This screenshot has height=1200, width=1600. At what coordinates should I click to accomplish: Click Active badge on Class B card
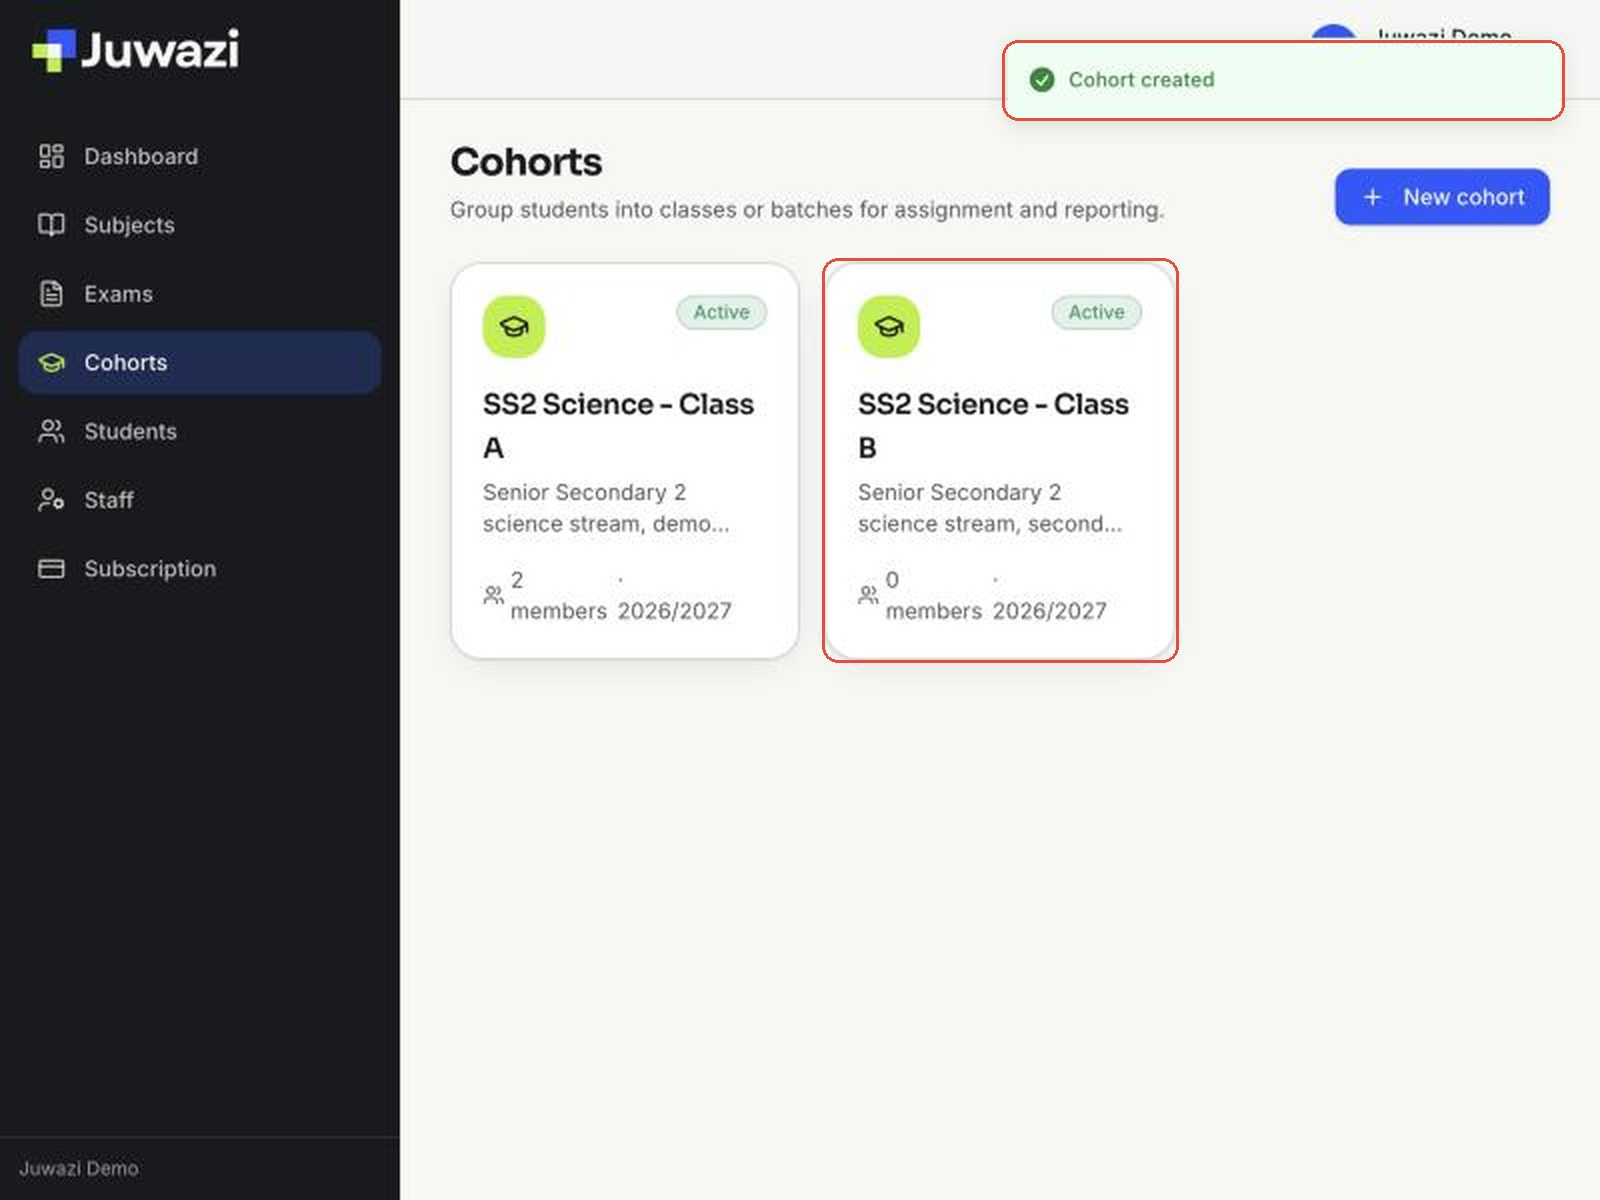pyautogui.click(x=1097, y=312)
